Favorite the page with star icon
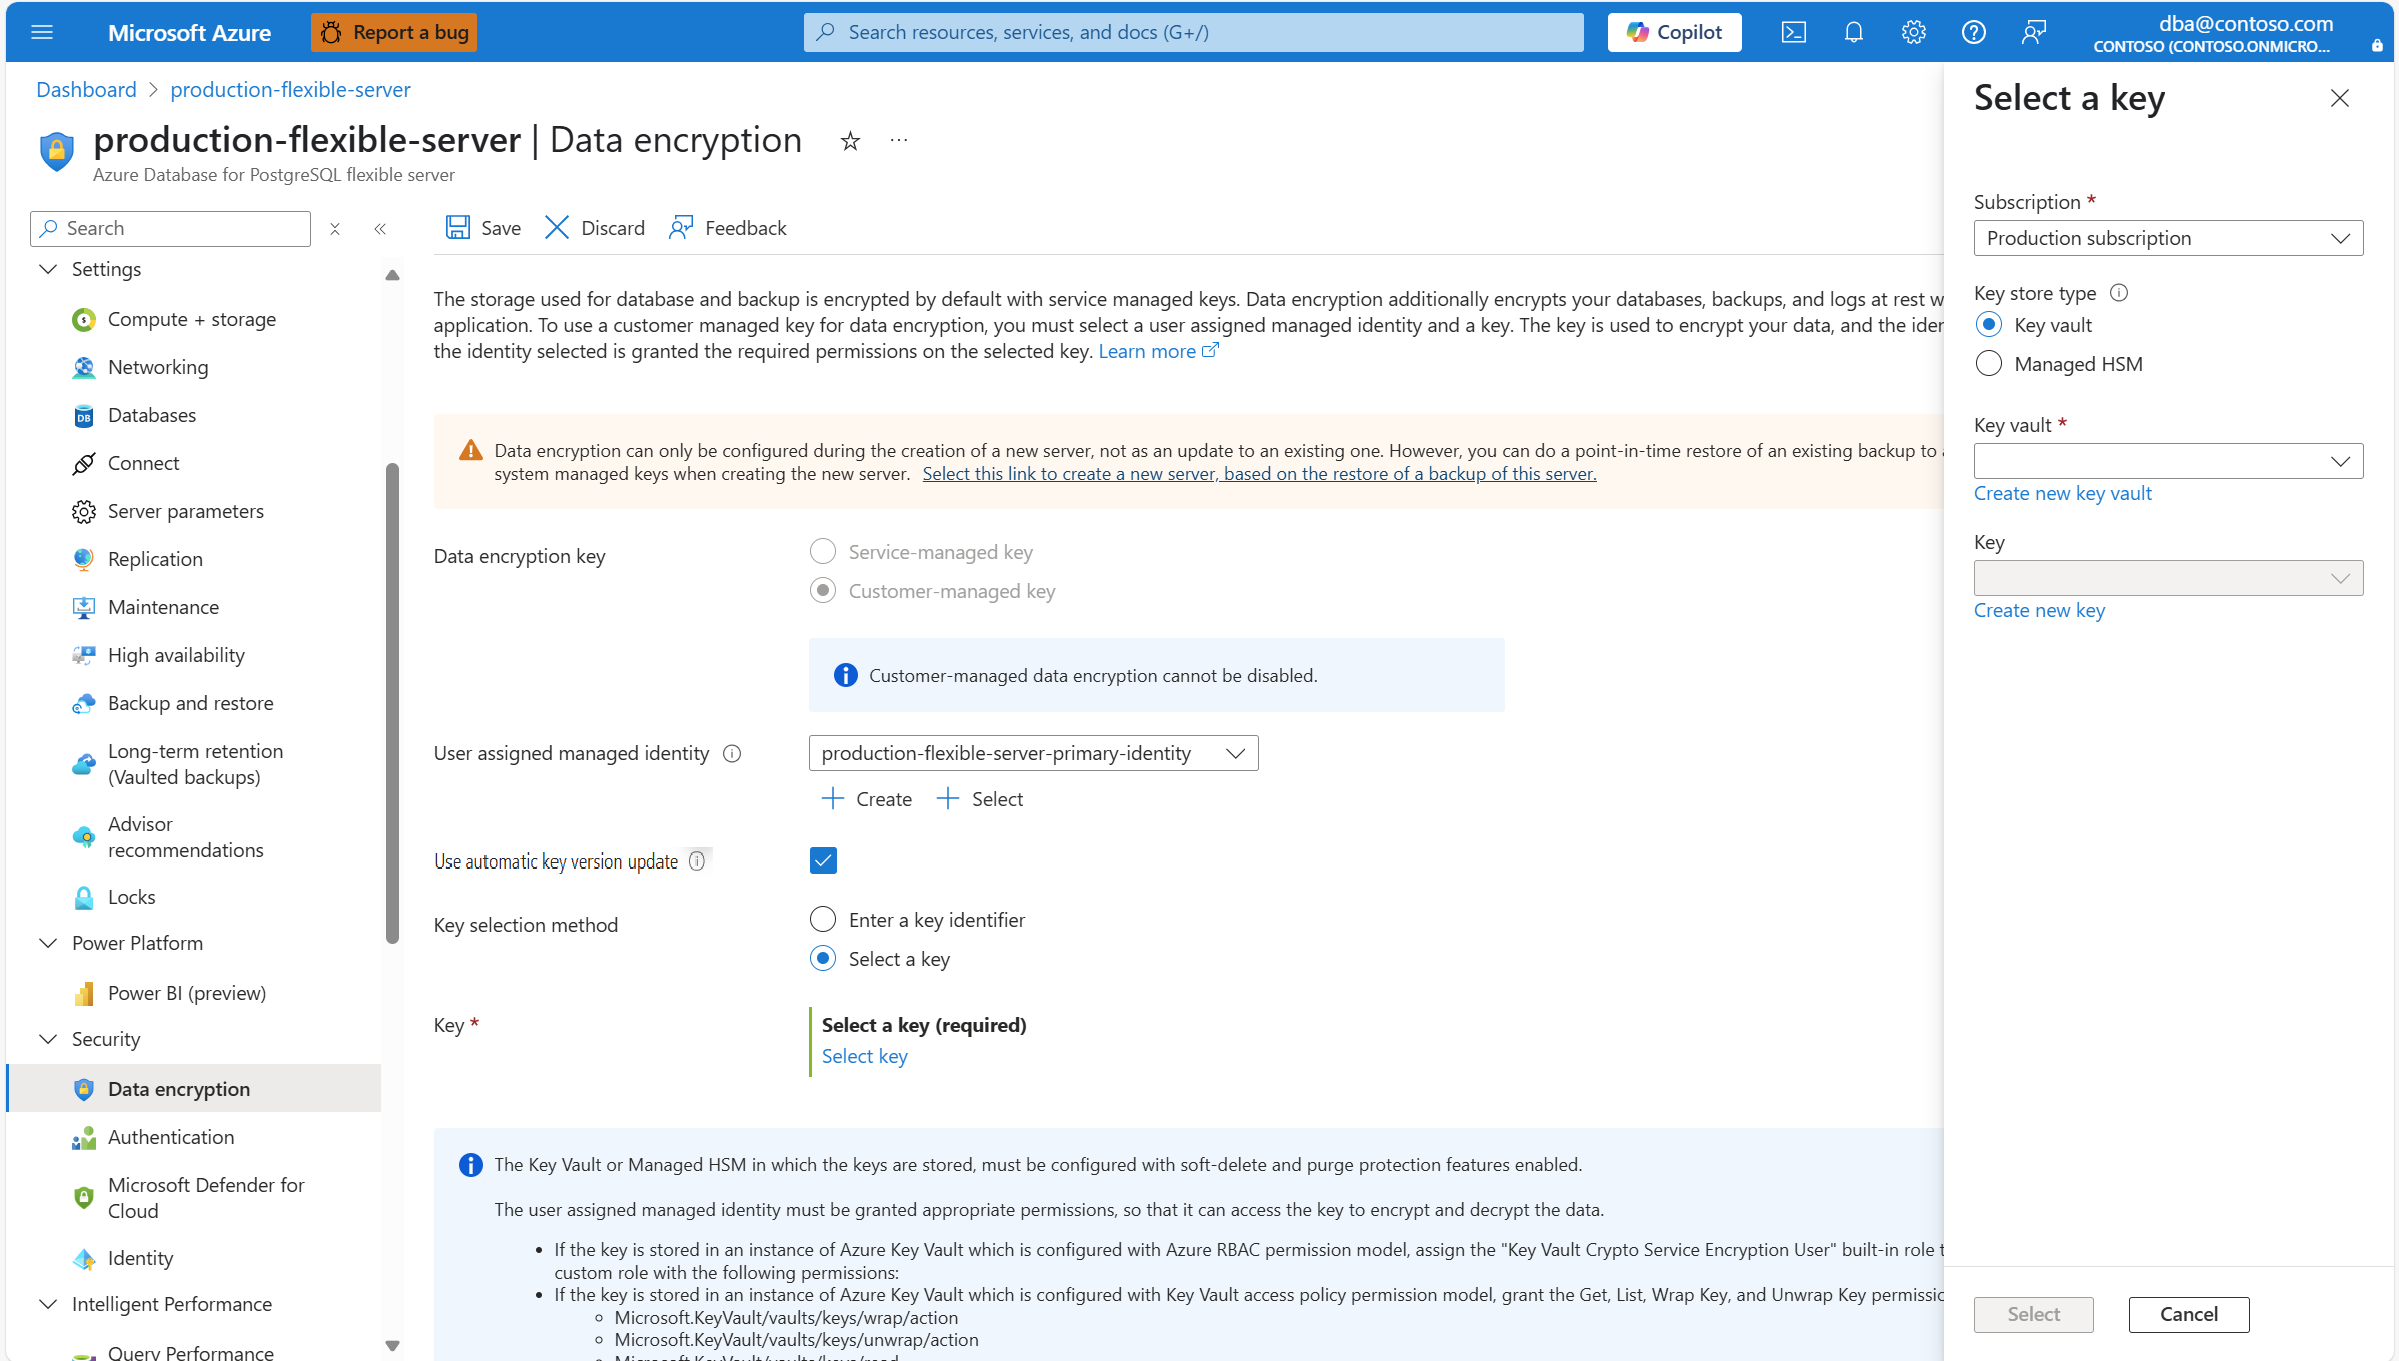The height and width of the screenshot is (1361, 2399). tap(850, 141)
